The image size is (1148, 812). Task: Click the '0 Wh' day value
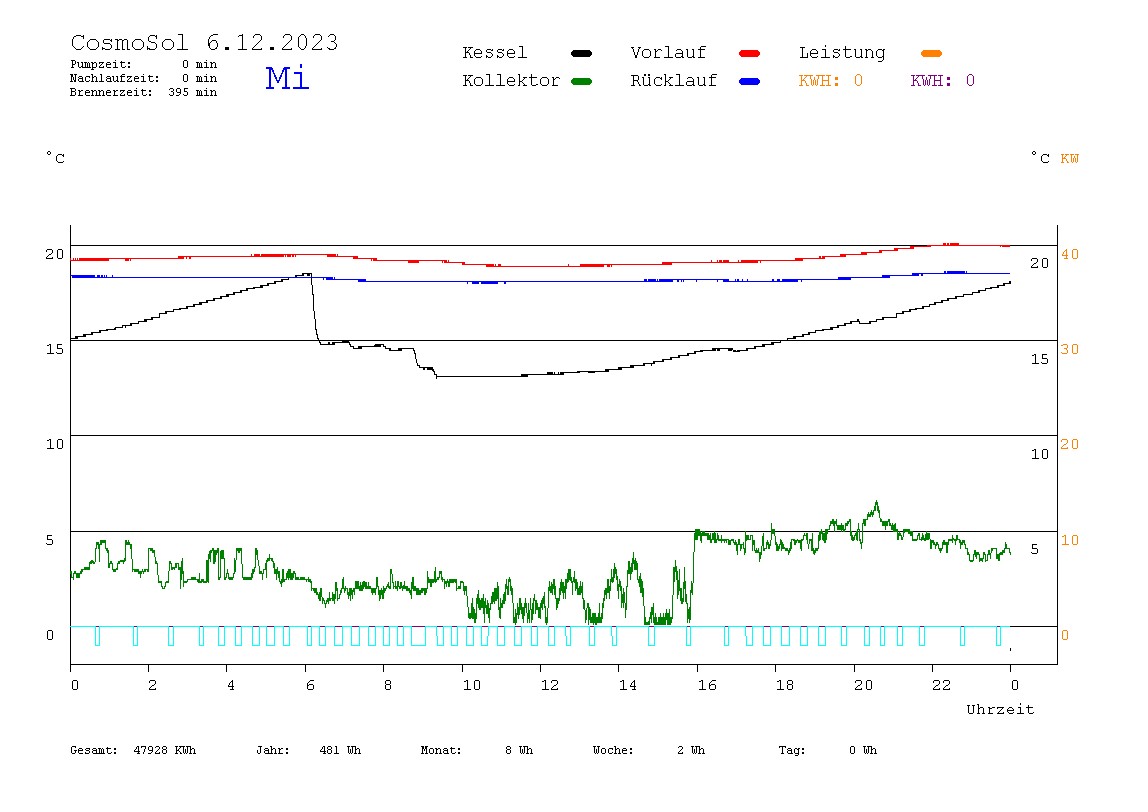tap(863, 750)
